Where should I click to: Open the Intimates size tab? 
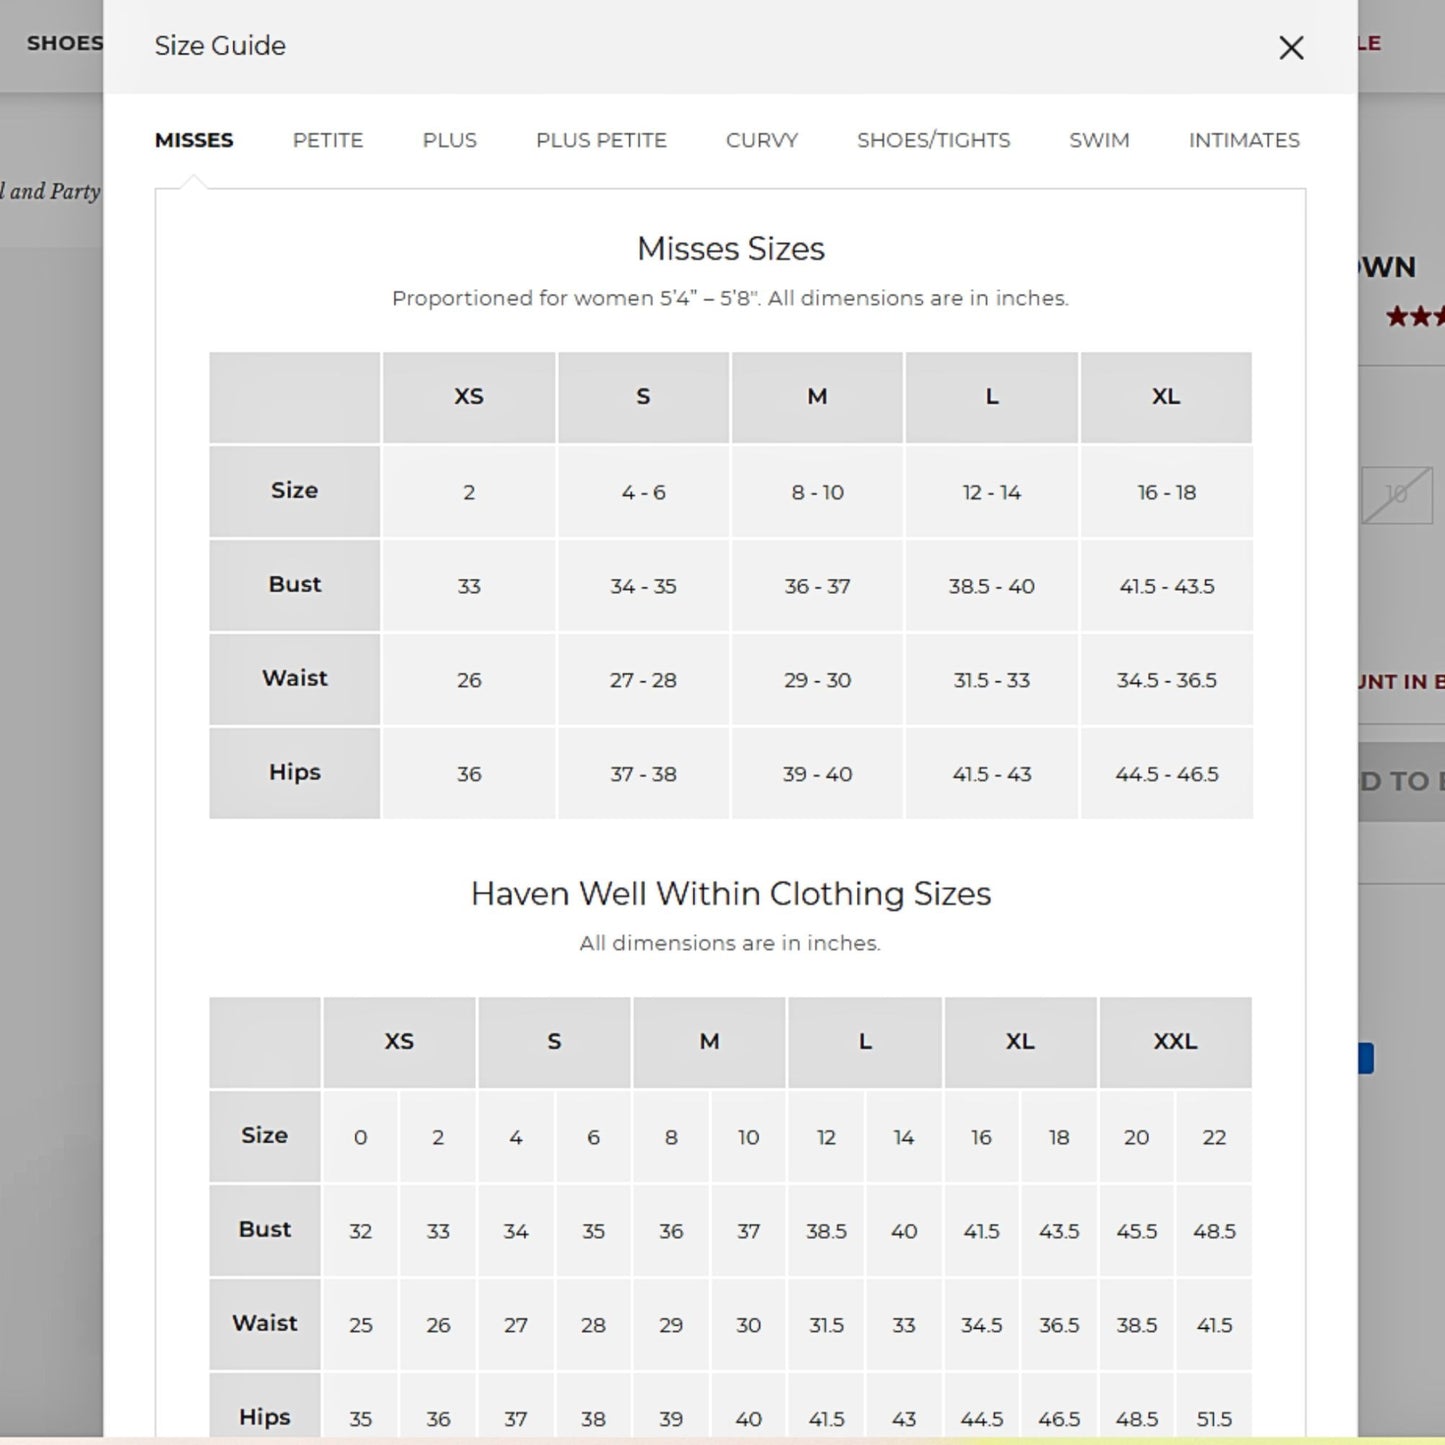(x=1243, y=140)
